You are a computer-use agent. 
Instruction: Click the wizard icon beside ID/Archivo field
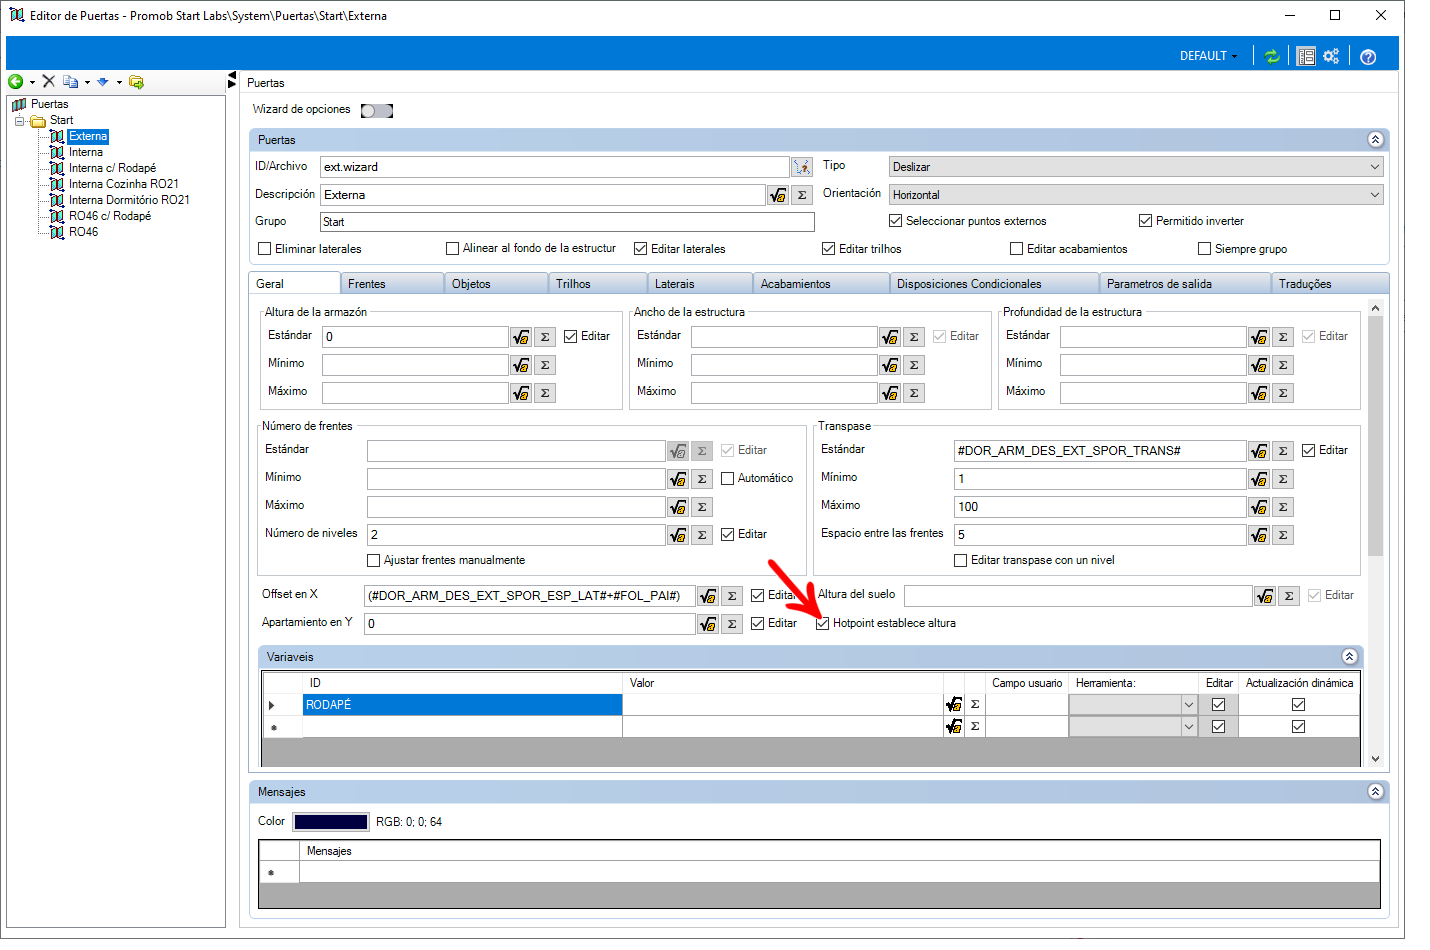click(802, 167)
